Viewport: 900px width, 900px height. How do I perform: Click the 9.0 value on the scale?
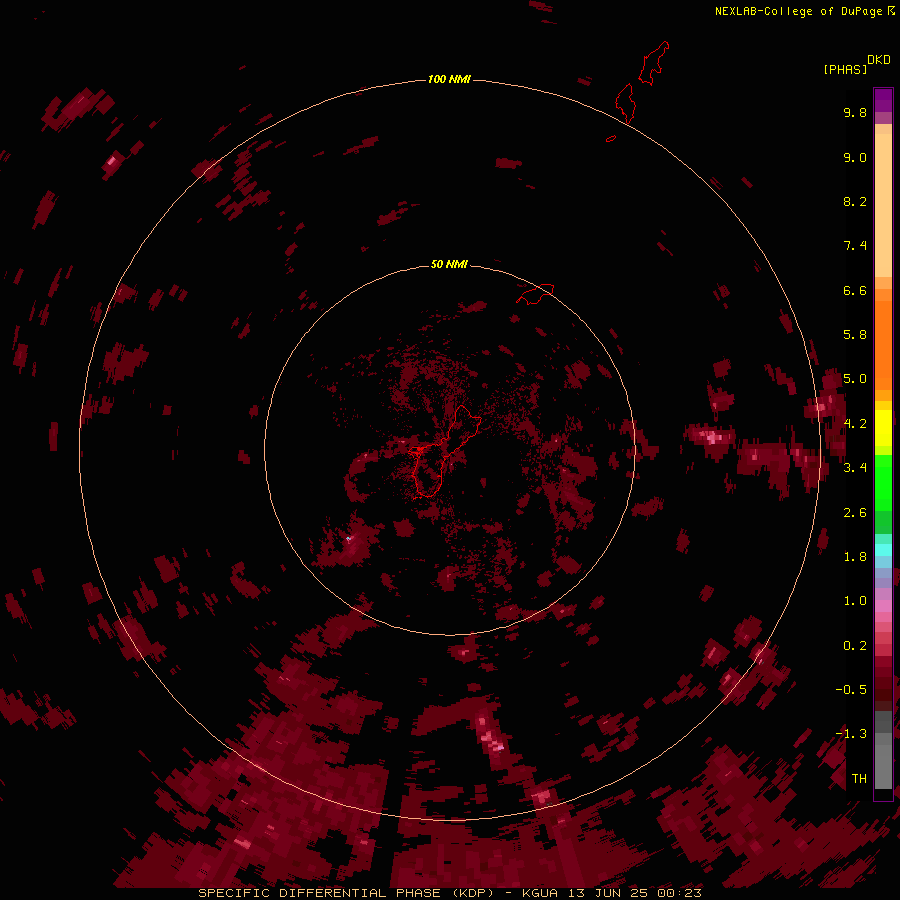coord(855,157)
